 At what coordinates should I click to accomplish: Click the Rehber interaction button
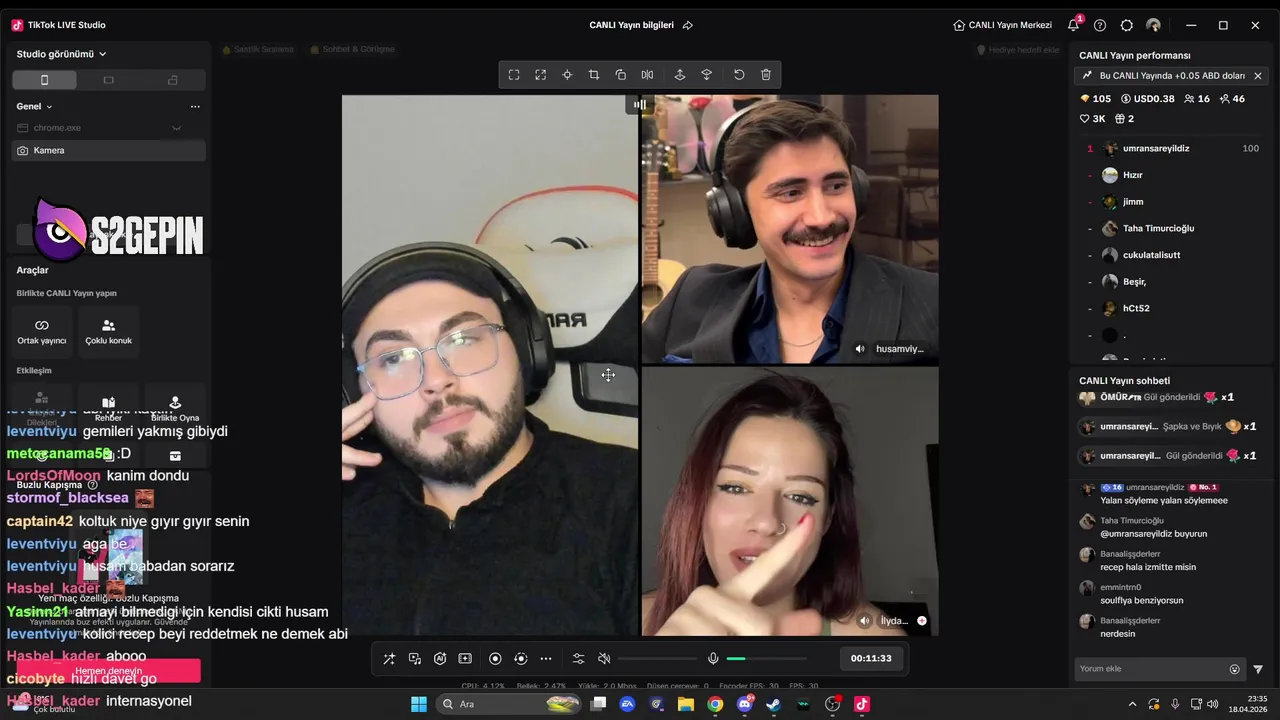tap(108, 408)
